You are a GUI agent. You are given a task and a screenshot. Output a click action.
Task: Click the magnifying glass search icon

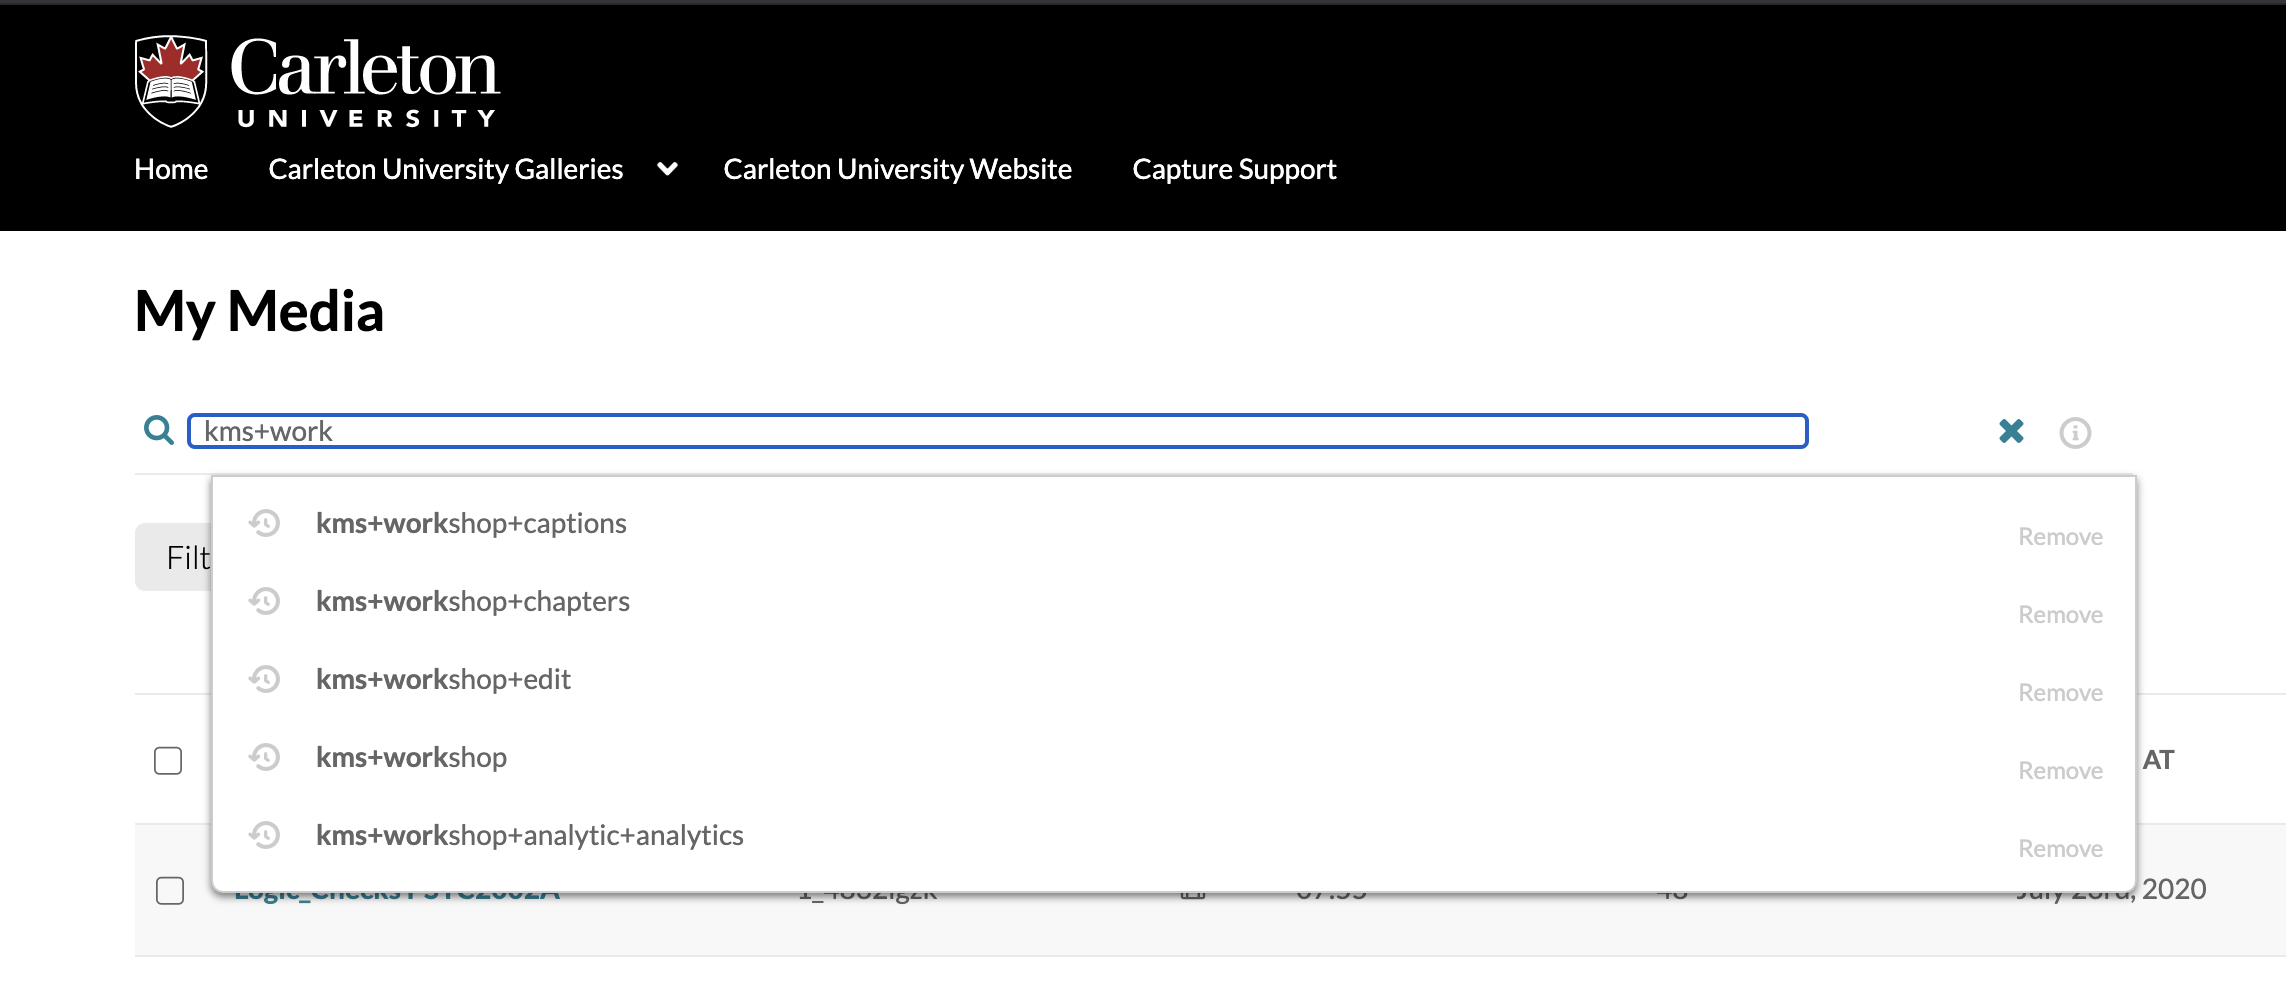pyautogui.click(x=159, y=431)
